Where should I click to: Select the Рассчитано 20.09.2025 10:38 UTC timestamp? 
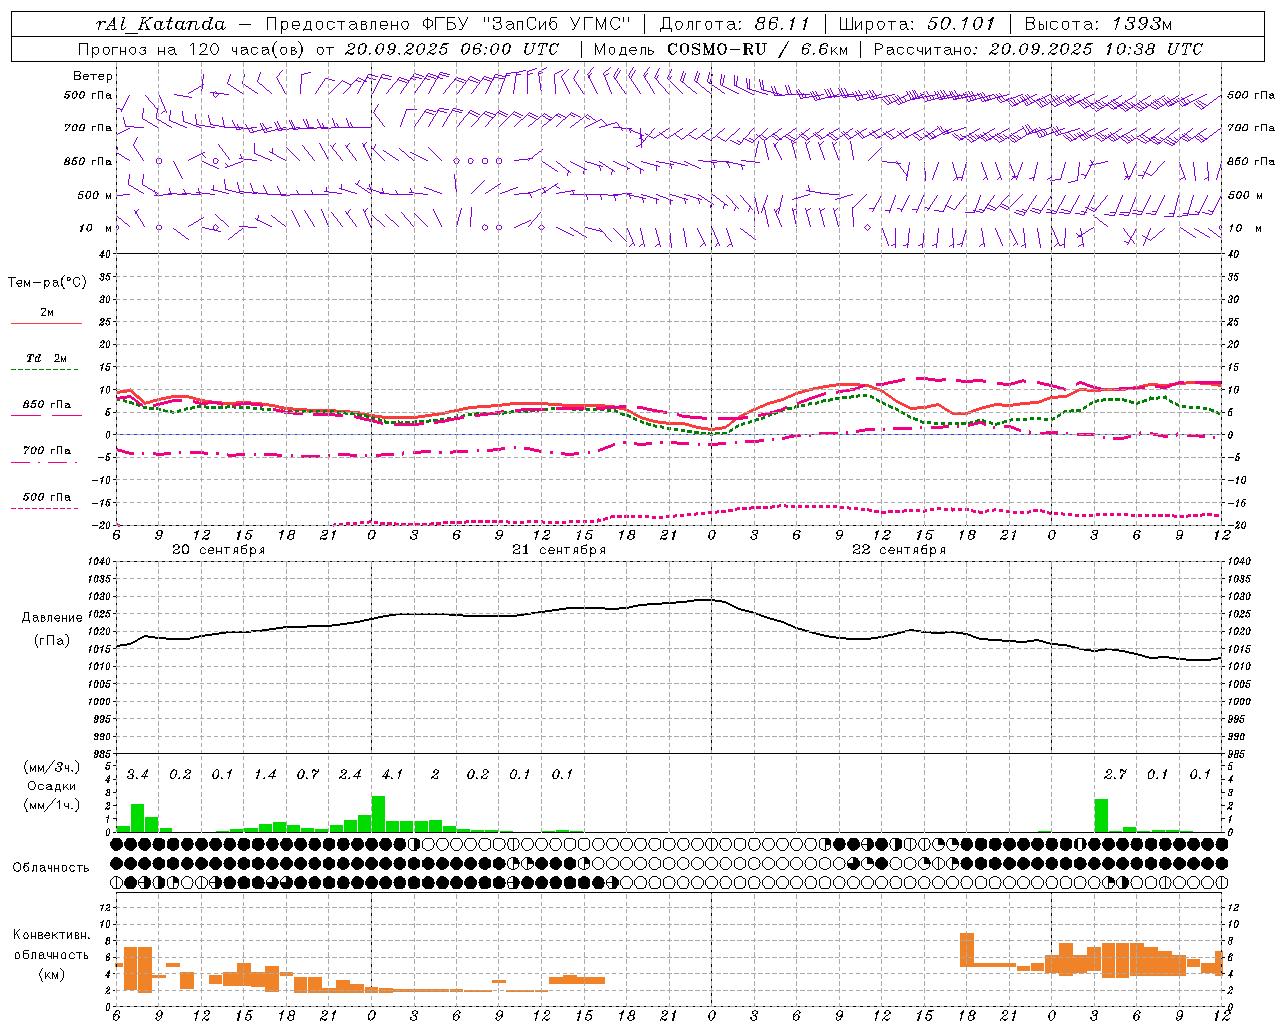click(1038, 49)
